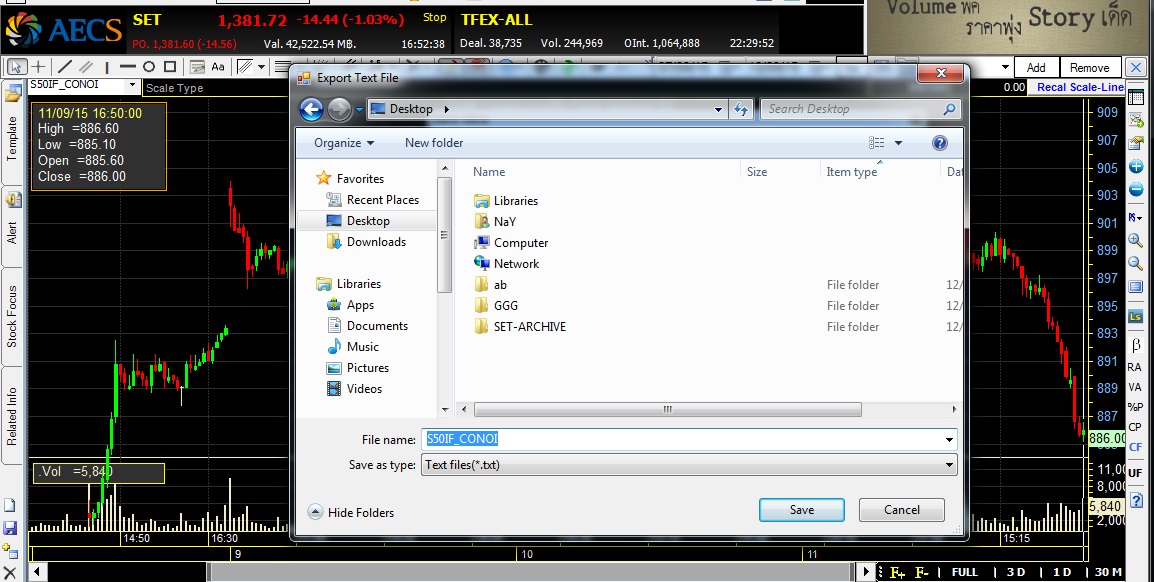Switch to the Template side tab

[x=12, y=138]
